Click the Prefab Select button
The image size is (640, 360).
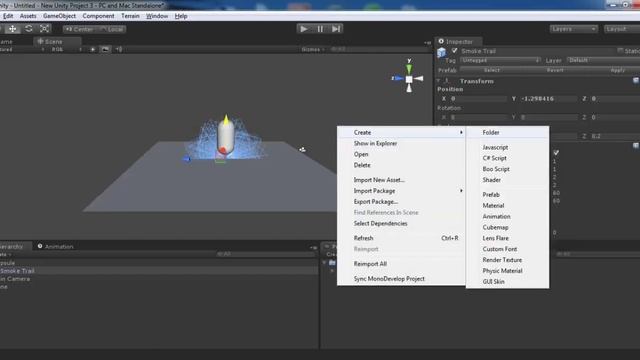[x=491, y=70]
